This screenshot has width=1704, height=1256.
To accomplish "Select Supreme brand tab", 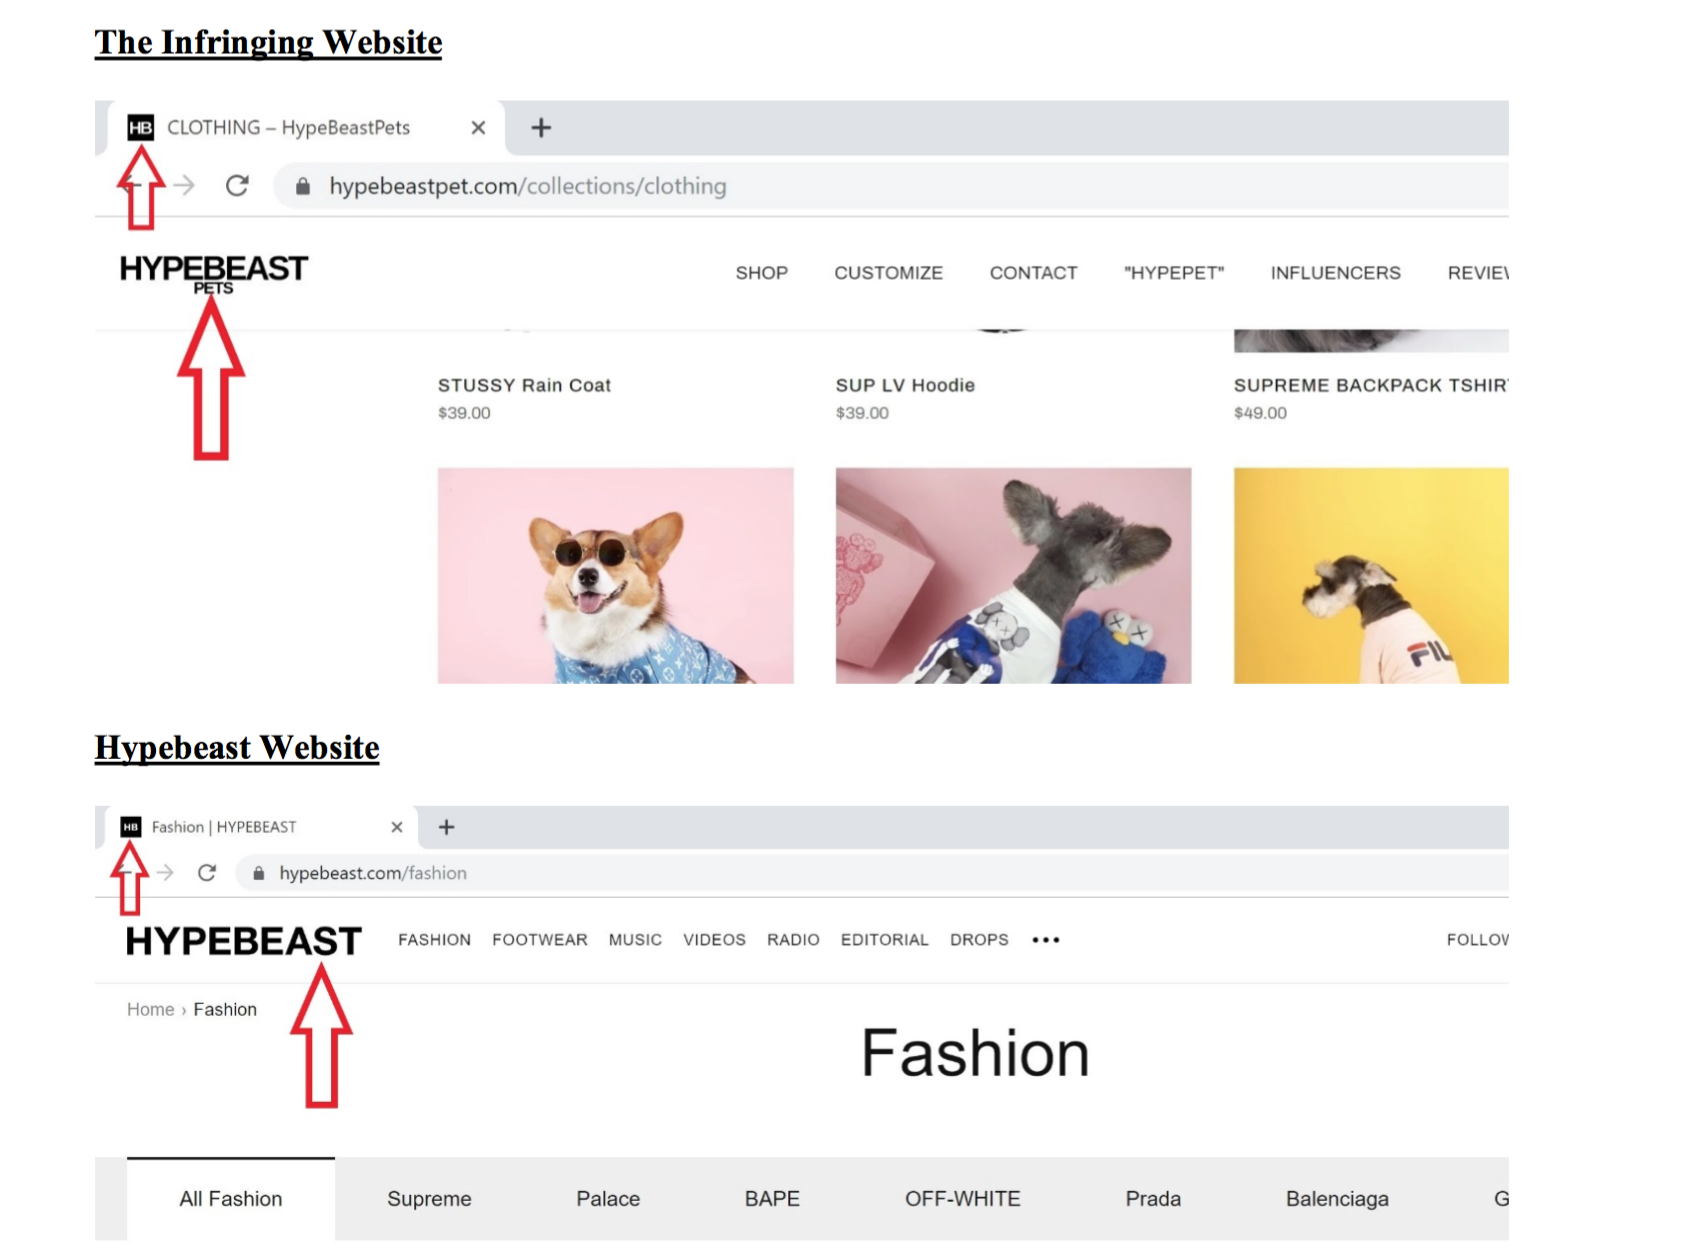I will pos(429,1199).
